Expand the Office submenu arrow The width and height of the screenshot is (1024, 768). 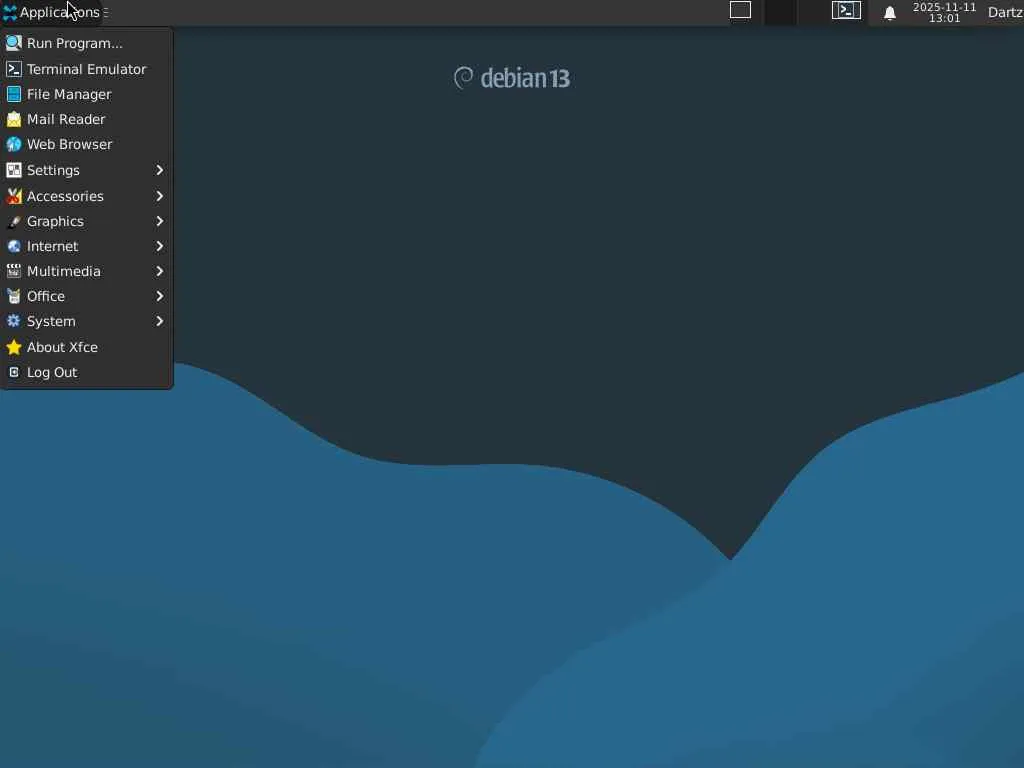coord(159,296)
